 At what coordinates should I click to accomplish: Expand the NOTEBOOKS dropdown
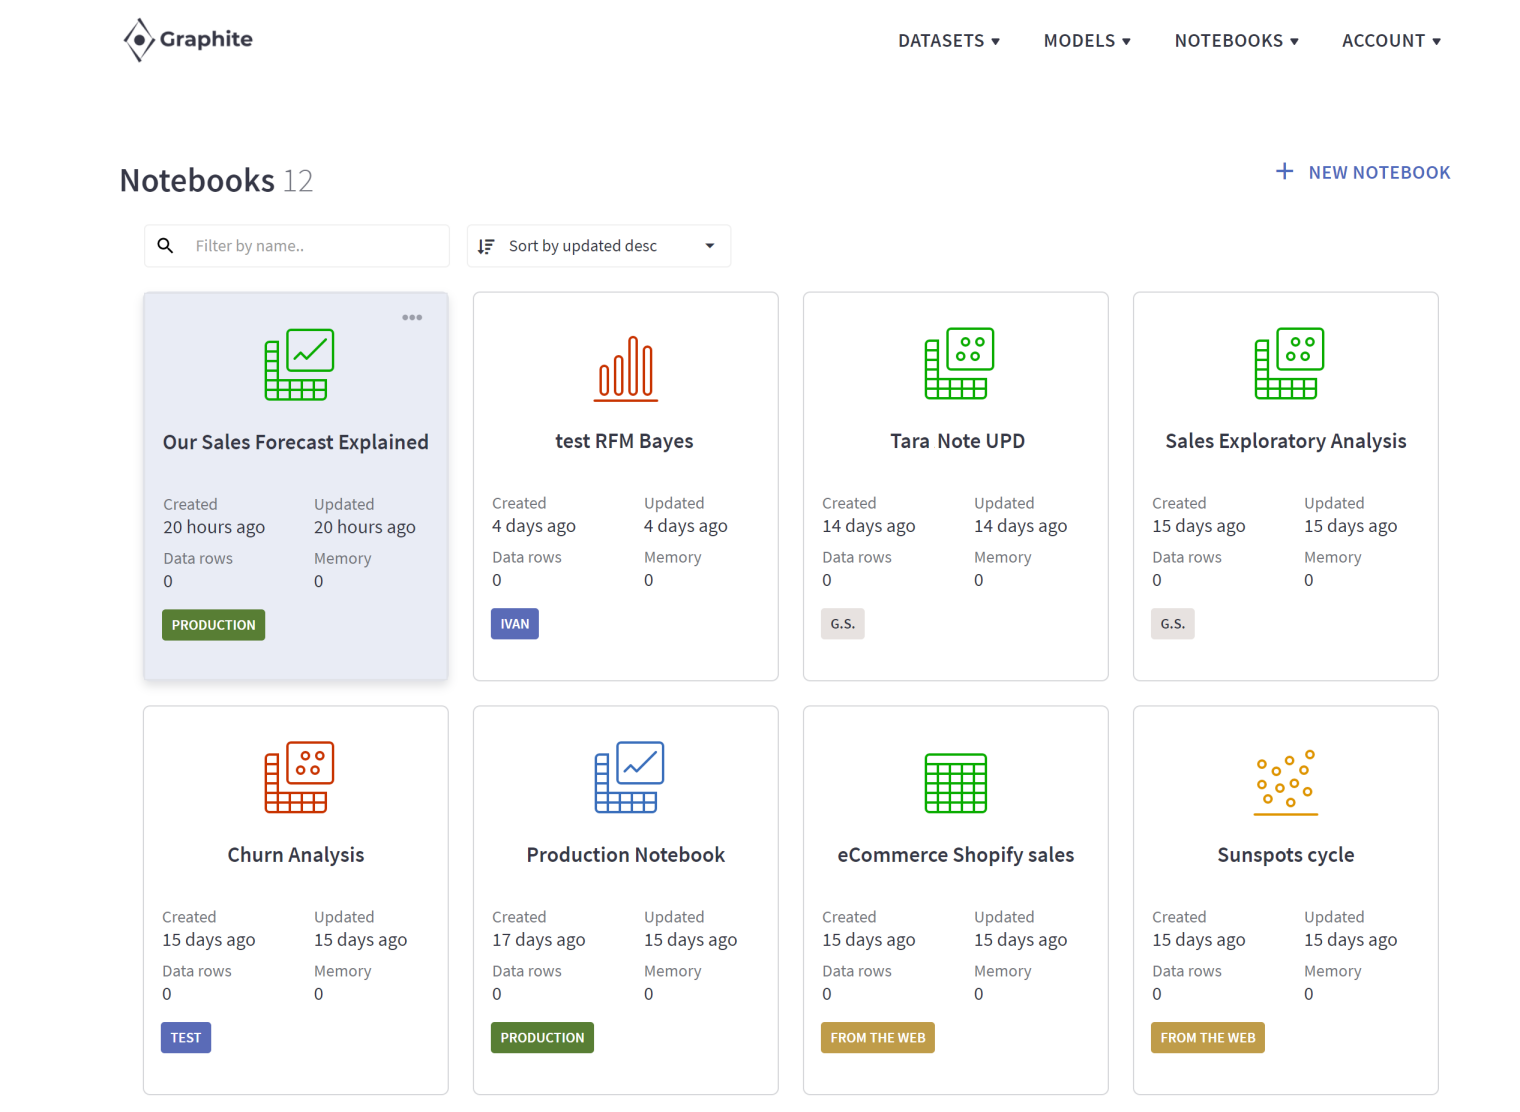[x=1236, y=40]
